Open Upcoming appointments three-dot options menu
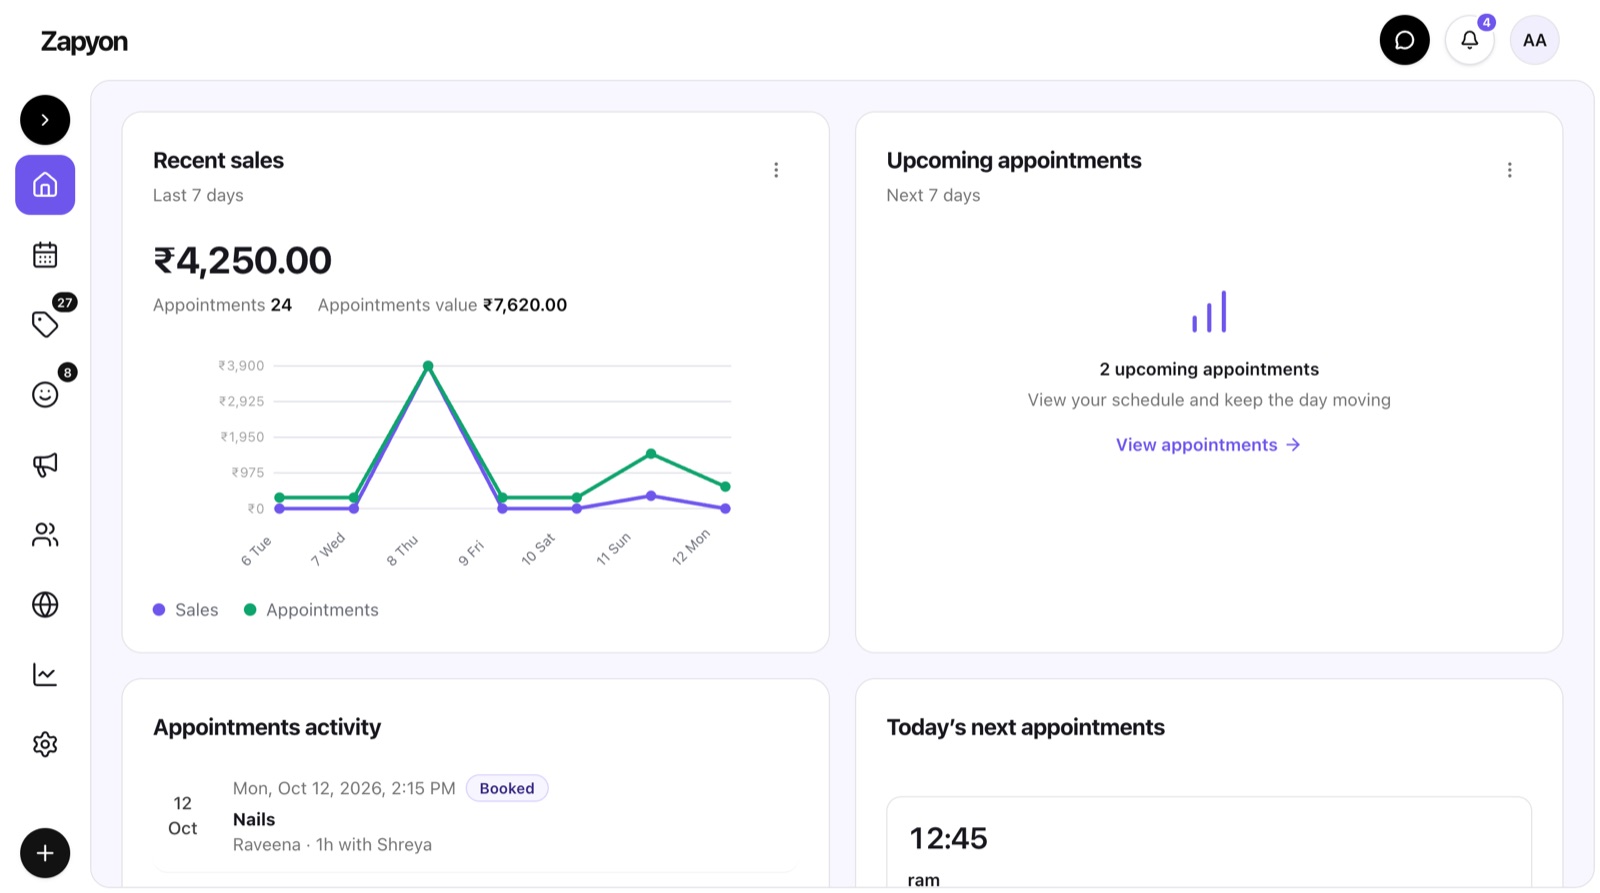 [x=1510, y=170]
